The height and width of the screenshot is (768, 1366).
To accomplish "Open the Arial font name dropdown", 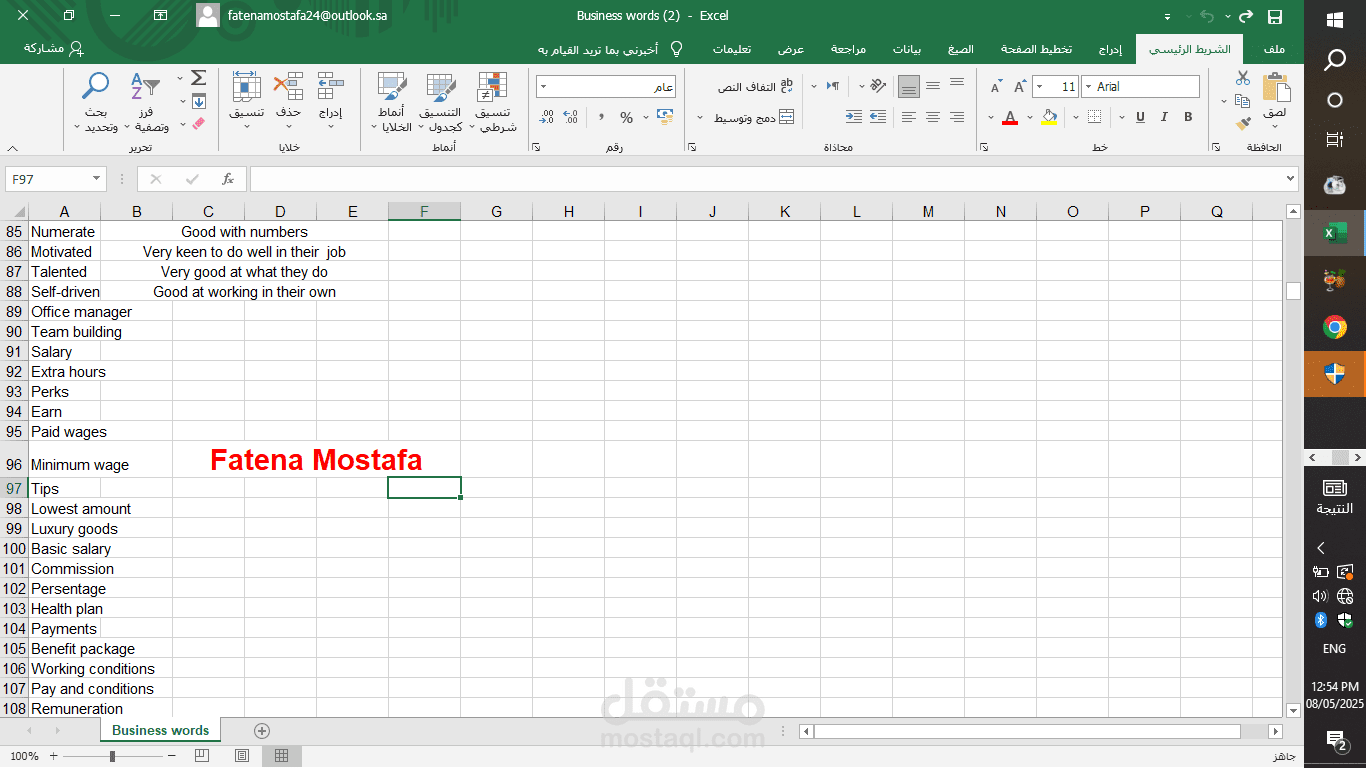I will tap(1140, 87).
